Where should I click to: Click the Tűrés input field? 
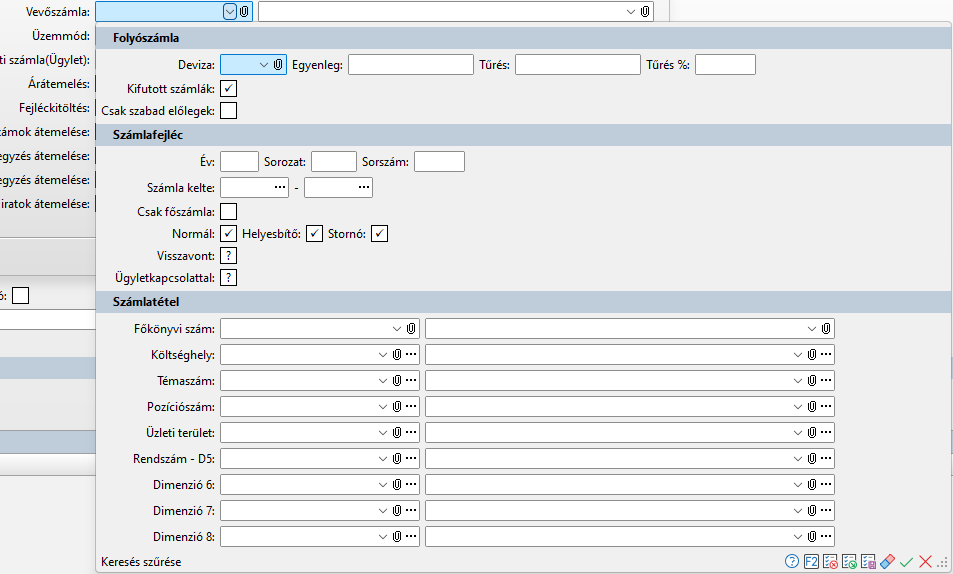578,64
